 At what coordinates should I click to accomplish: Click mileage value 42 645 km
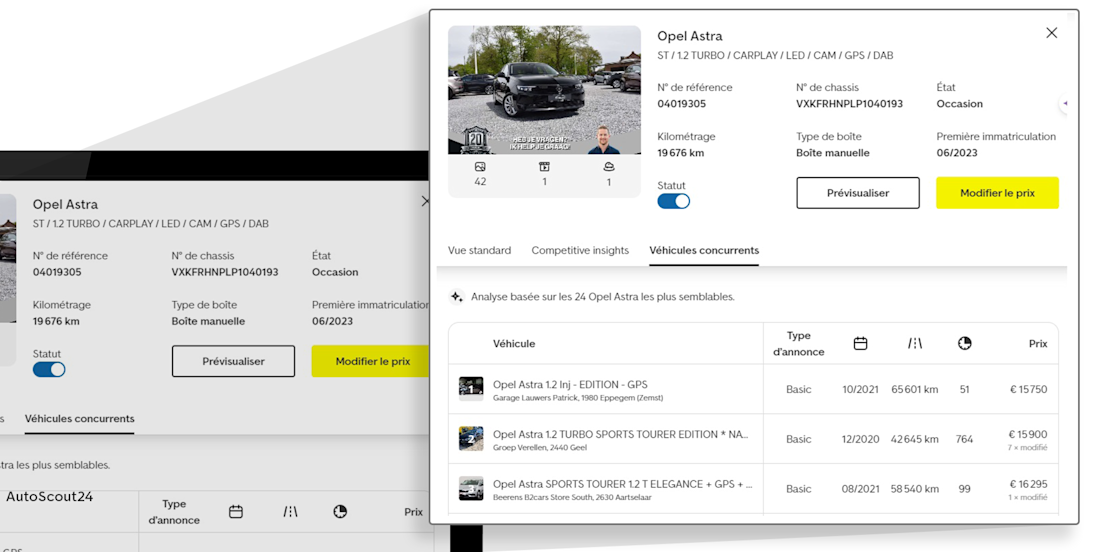click(915, 439)
